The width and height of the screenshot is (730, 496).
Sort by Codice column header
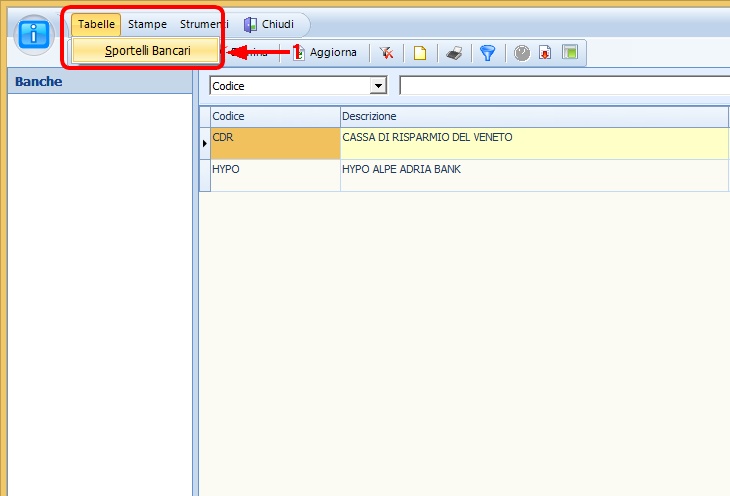(x=275, y=117)
